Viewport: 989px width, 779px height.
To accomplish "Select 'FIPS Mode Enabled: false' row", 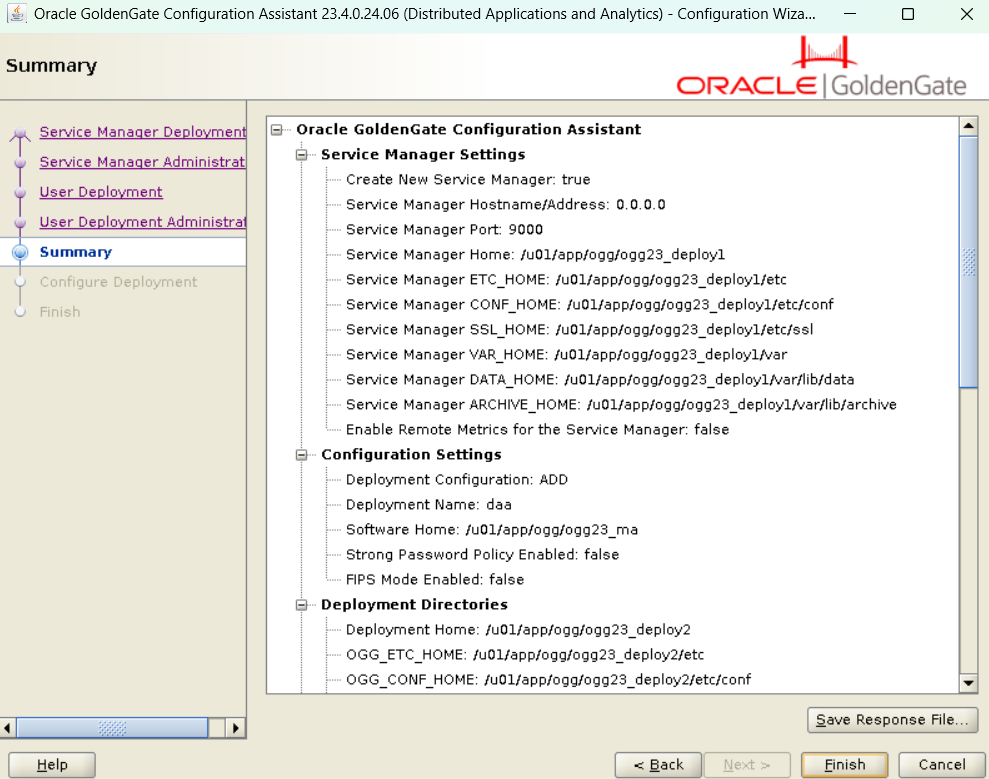I will [x=435, y=580].
